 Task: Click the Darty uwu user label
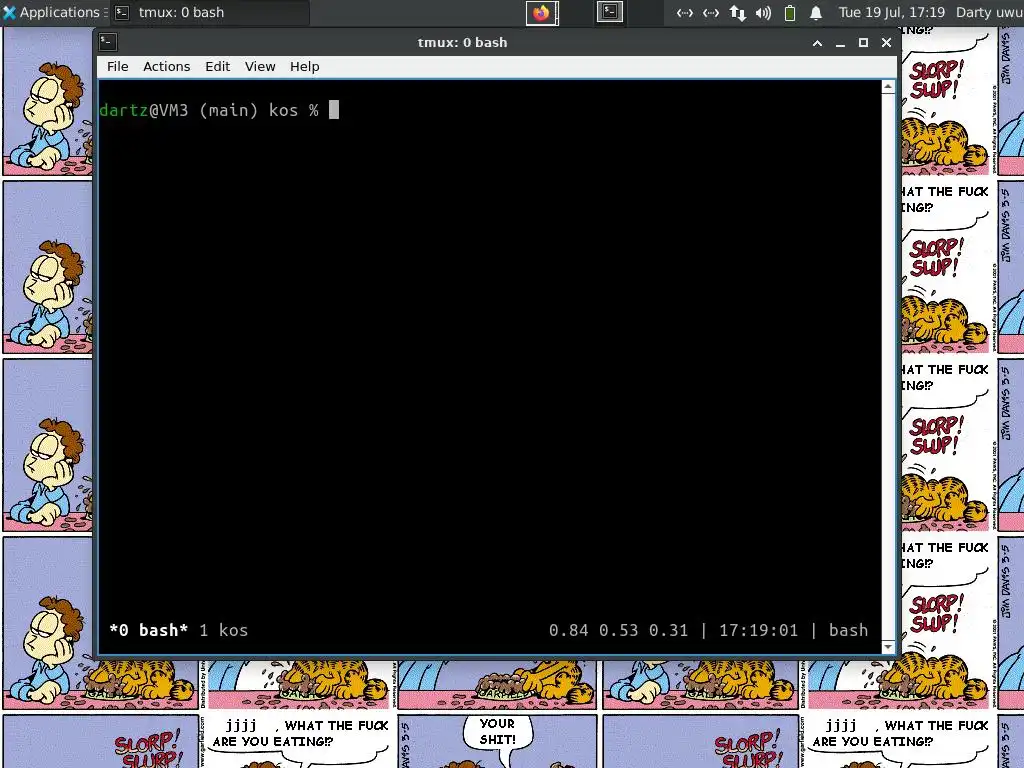pyautogui.click(x=989, y=12)
